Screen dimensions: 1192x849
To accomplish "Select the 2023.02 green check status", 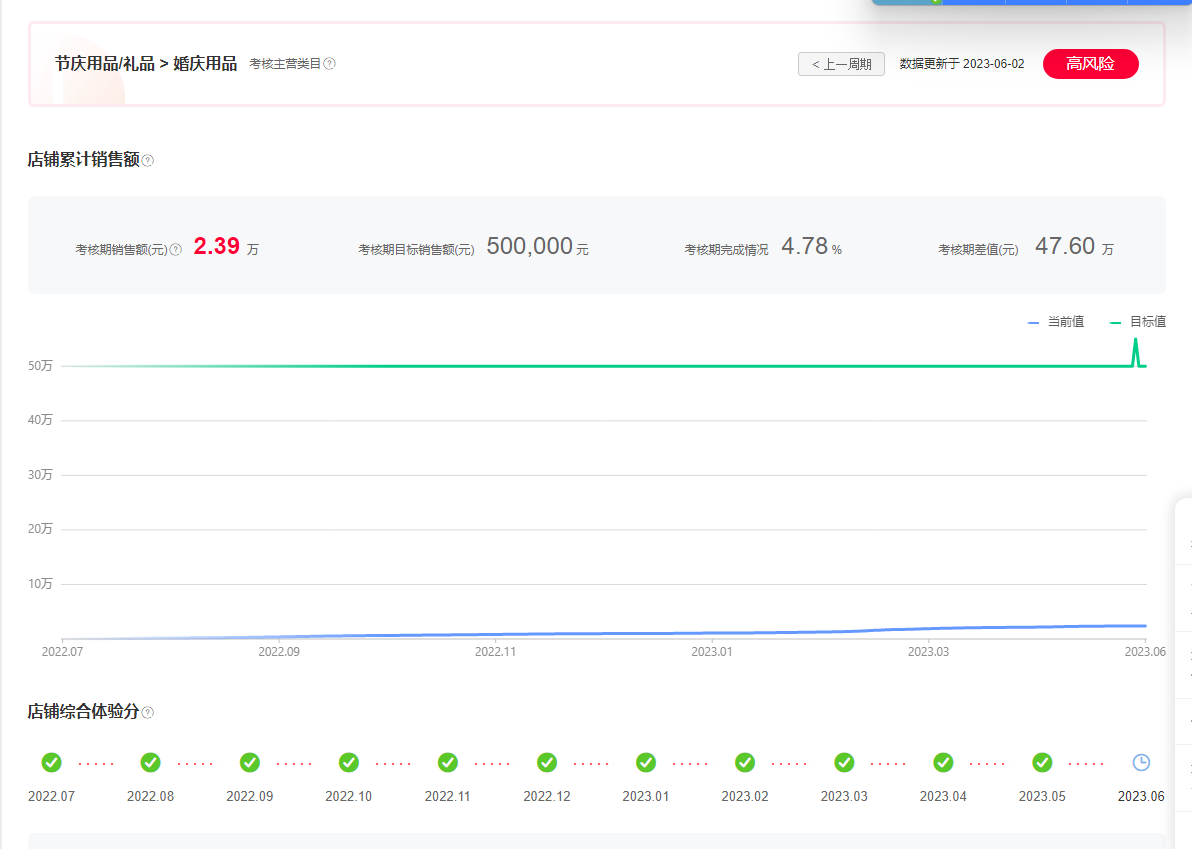I will point(745,762).
